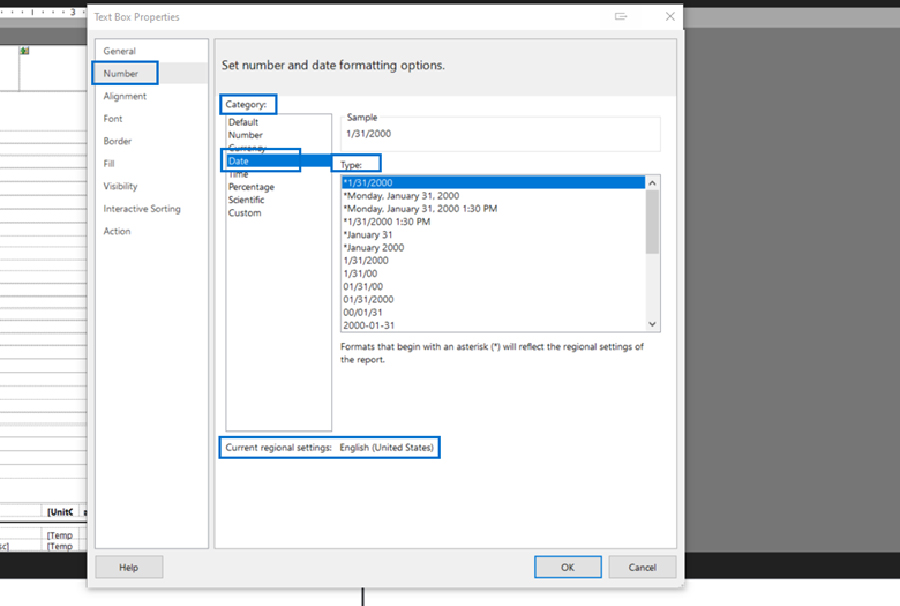The width and height of the screenshot is (900, 606).
Task: Select the Visibility page
Action: tap(120, 186)
